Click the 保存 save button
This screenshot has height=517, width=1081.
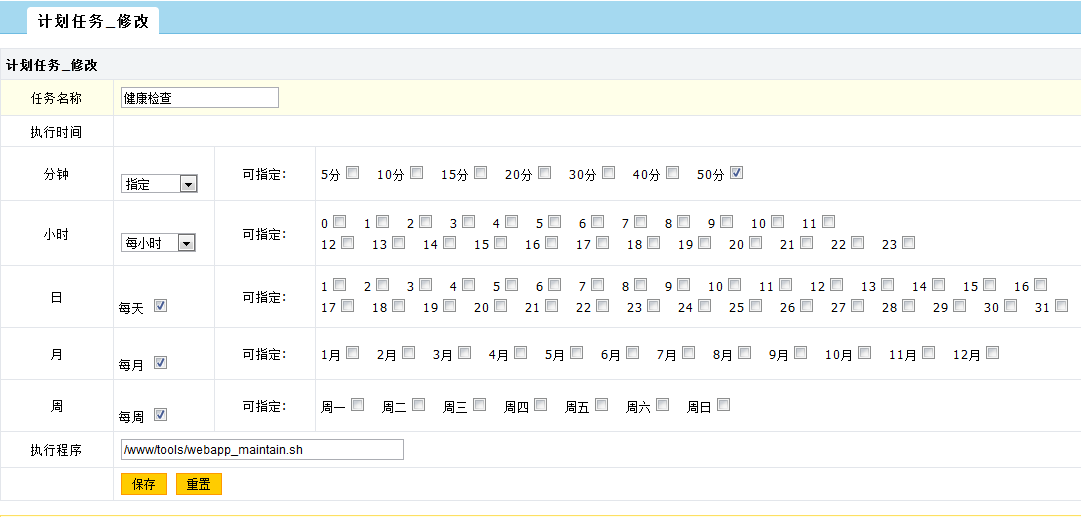click(144, 484)
